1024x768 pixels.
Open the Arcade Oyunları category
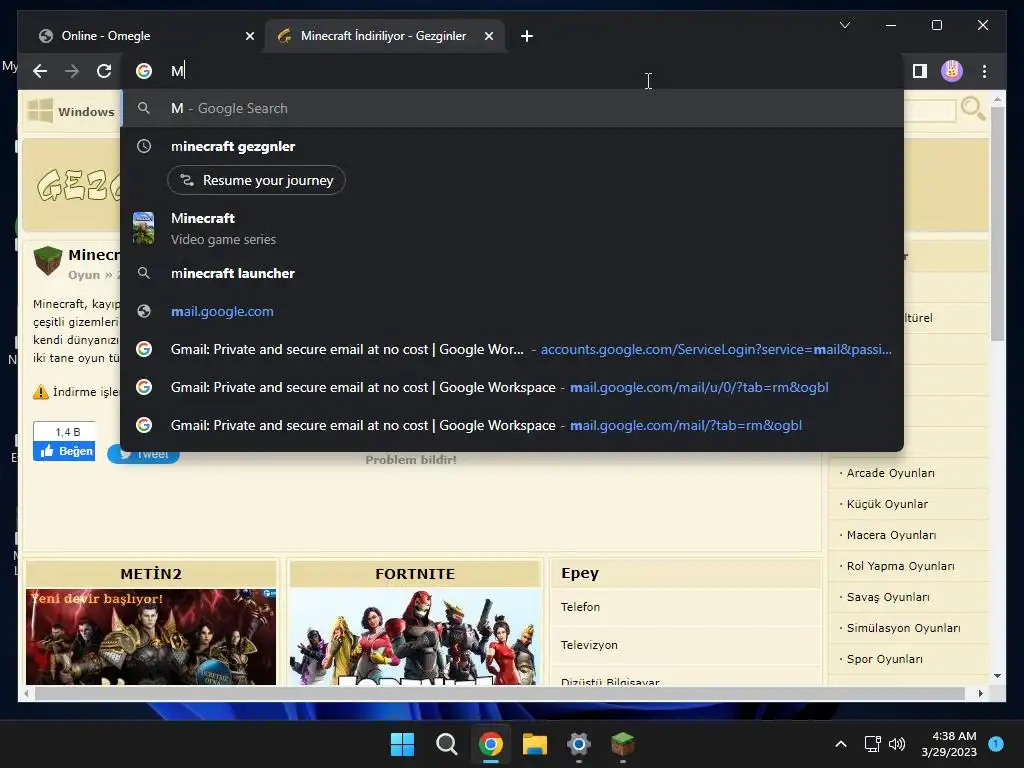click(890, 473)
